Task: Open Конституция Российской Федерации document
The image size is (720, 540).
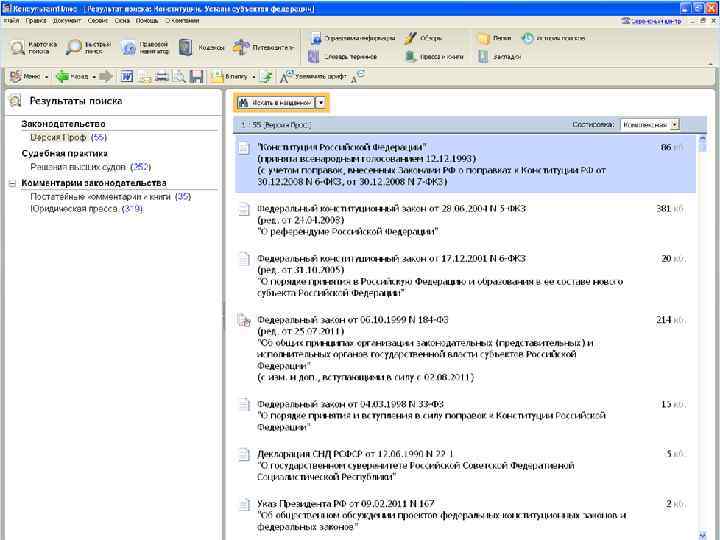Action: click(465, 164)
